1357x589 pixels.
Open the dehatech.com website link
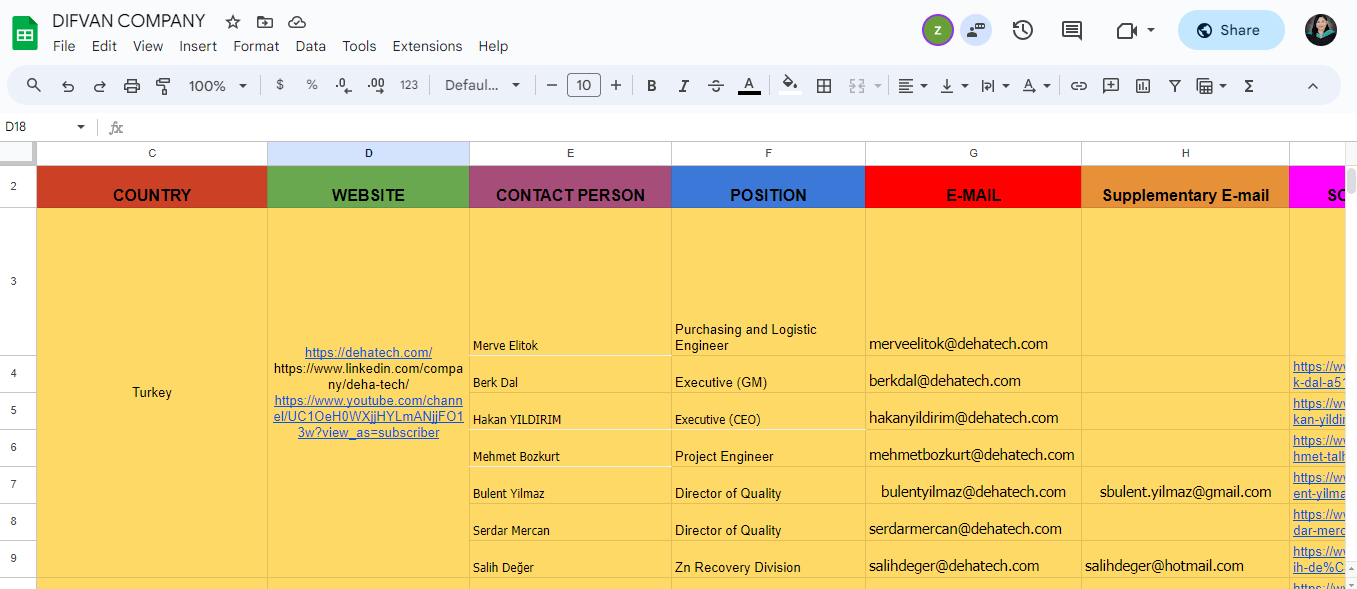[x=368, y=352]
